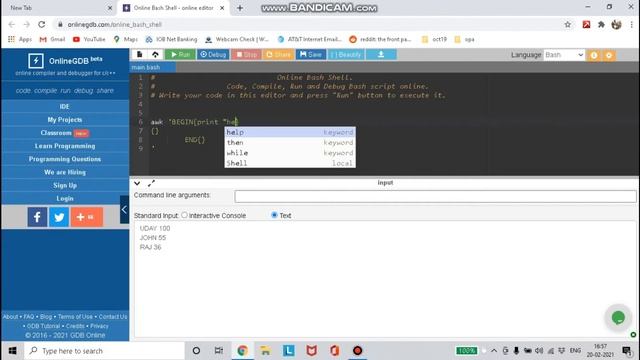Viewport: 640px width, 360px height.
Task: Select the Interactive Console radio button
Action: pyautogui.click(x=184, y=215)
